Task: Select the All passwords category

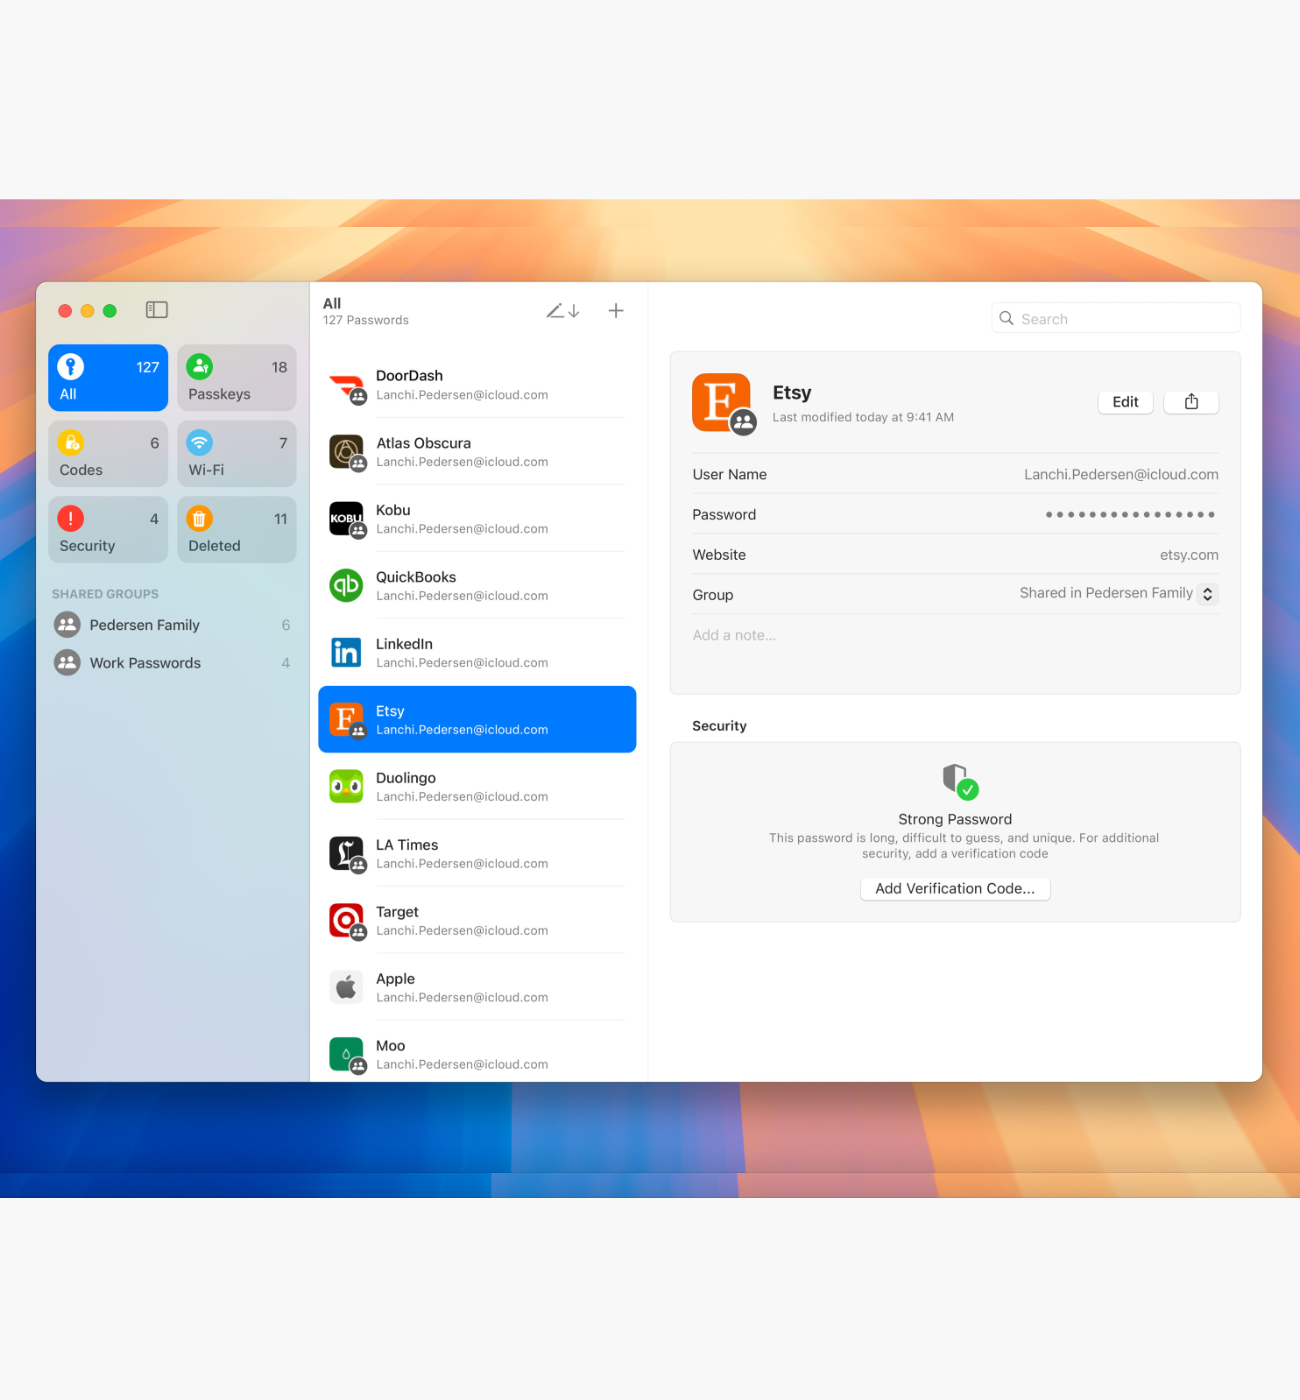Action: 108,378
